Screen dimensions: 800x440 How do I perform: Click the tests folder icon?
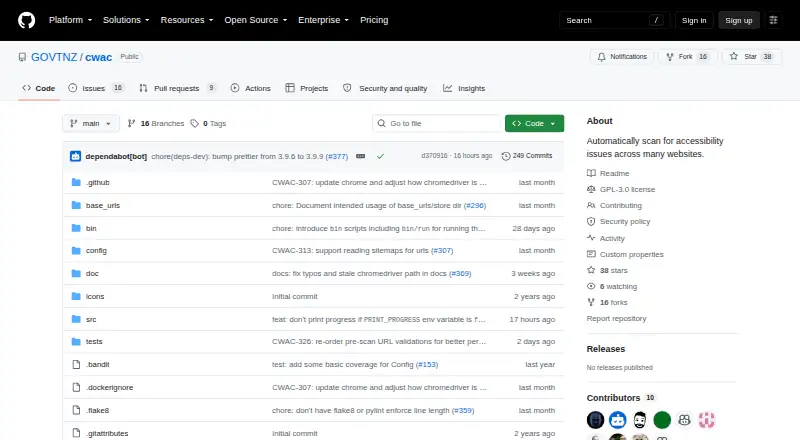click(x=76, y=341)
